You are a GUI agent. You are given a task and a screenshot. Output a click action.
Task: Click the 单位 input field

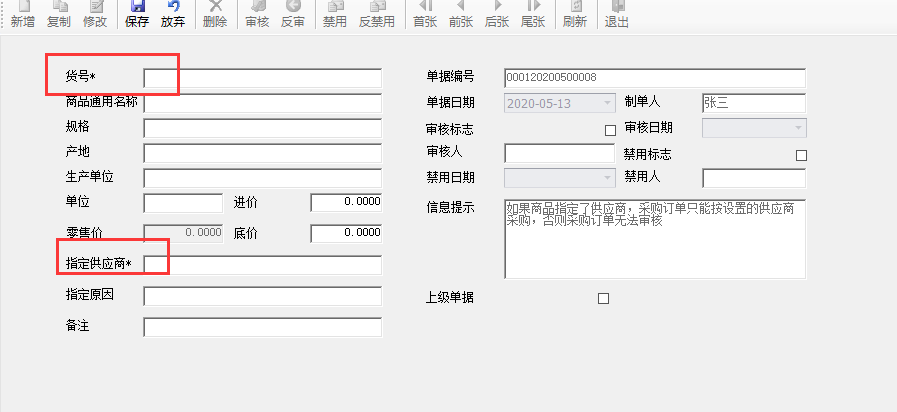[x=183, y=203]
